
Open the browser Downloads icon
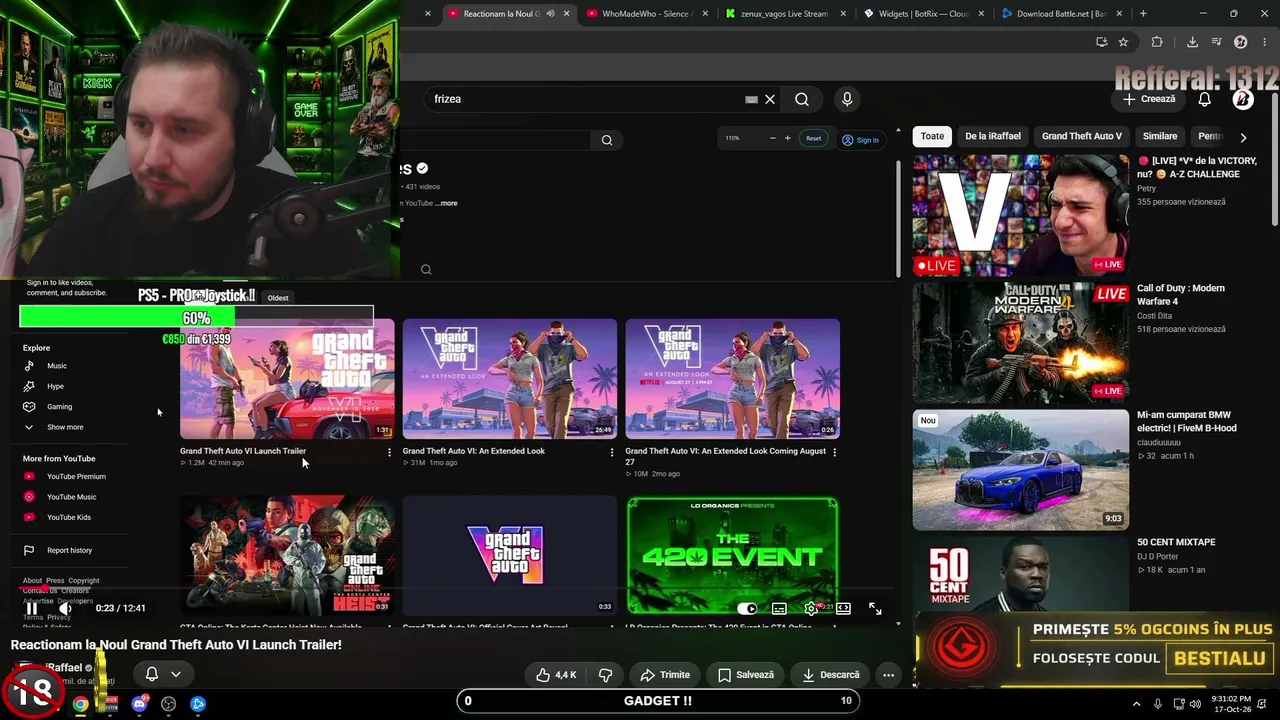tap(1192, 42)
